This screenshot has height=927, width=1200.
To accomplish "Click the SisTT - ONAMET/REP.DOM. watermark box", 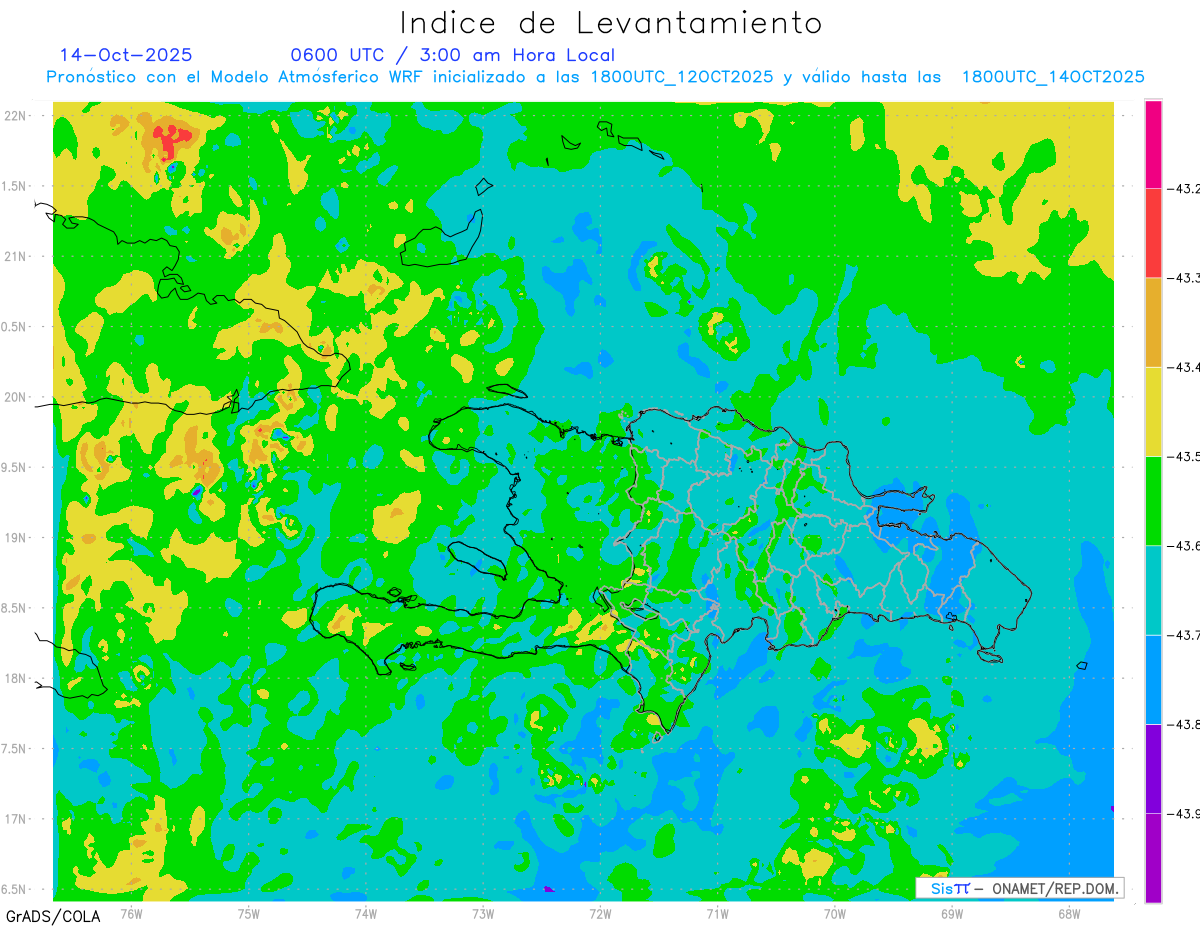I will (1019, 888).
